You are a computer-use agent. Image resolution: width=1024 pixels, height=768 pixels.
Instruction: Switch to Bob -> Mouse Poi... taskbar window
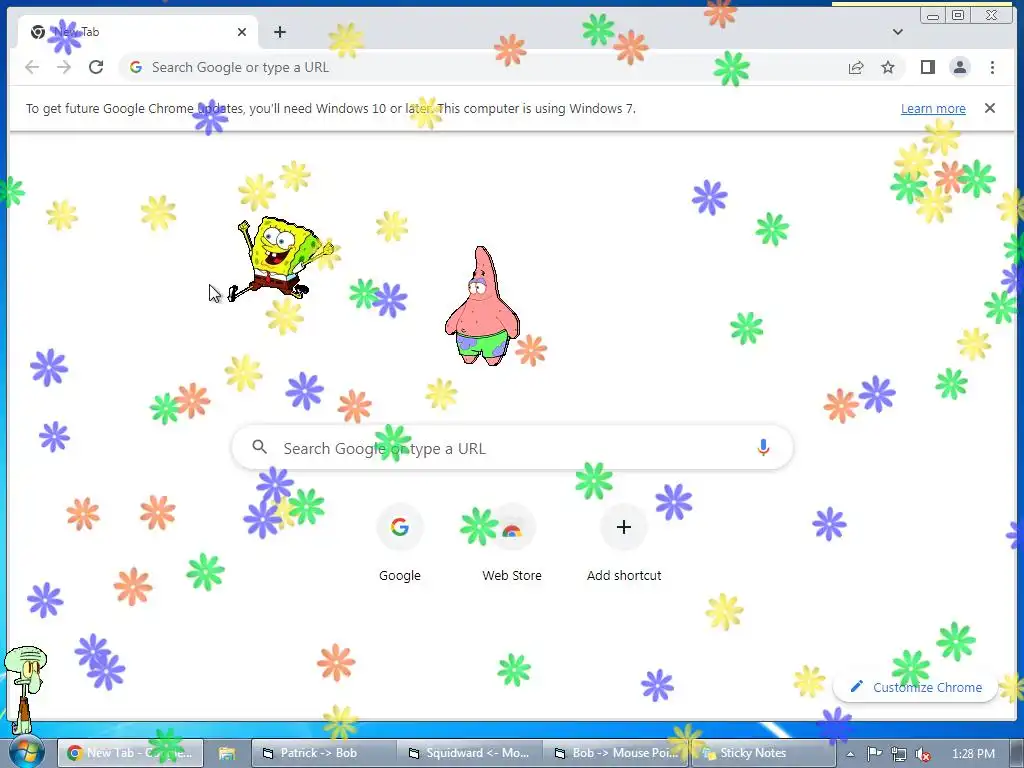point(616,753)
